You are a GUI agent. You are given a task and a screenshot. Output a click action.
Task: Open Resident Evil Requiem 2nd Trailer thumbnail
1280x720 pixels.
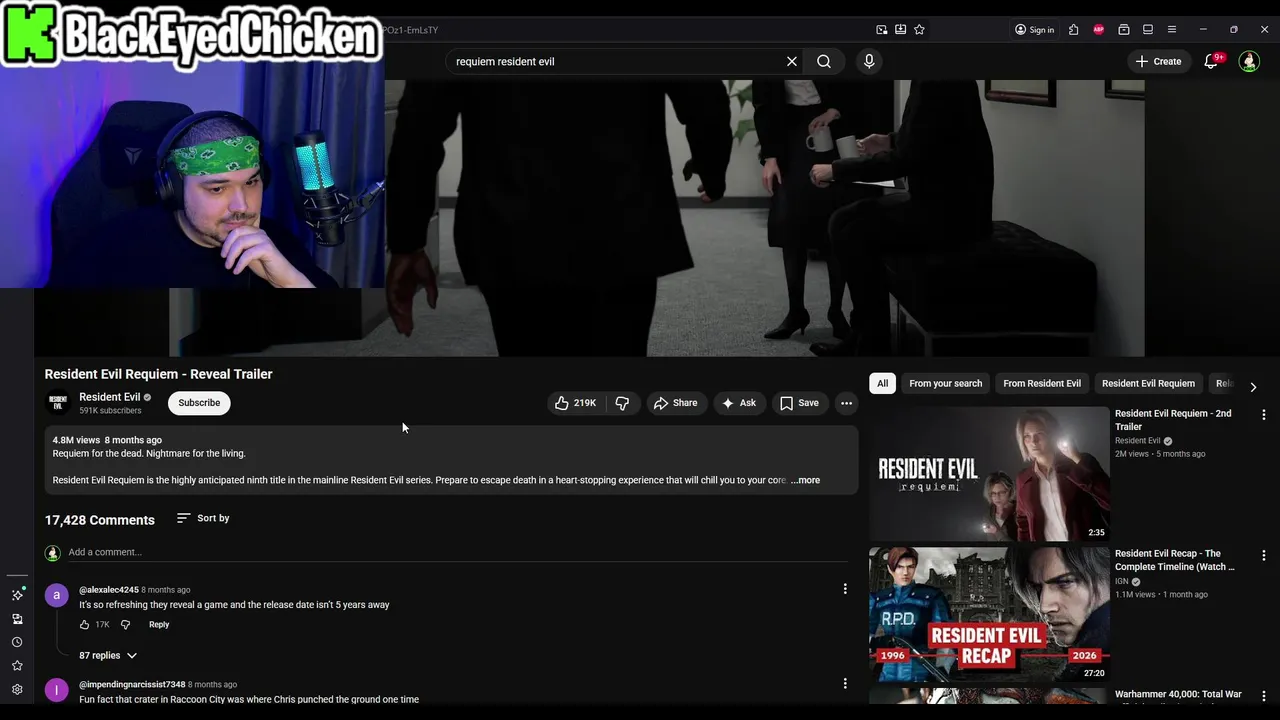(989, 473)
